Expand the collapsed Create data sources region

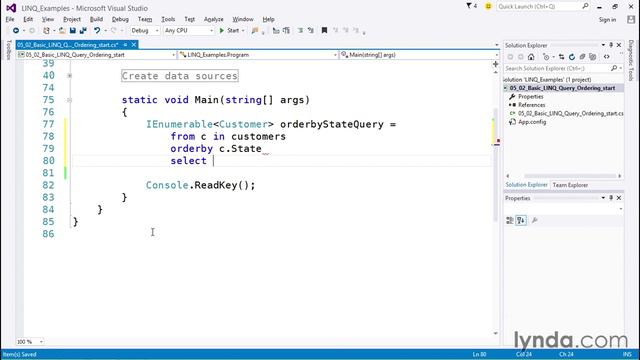[69, 76]
